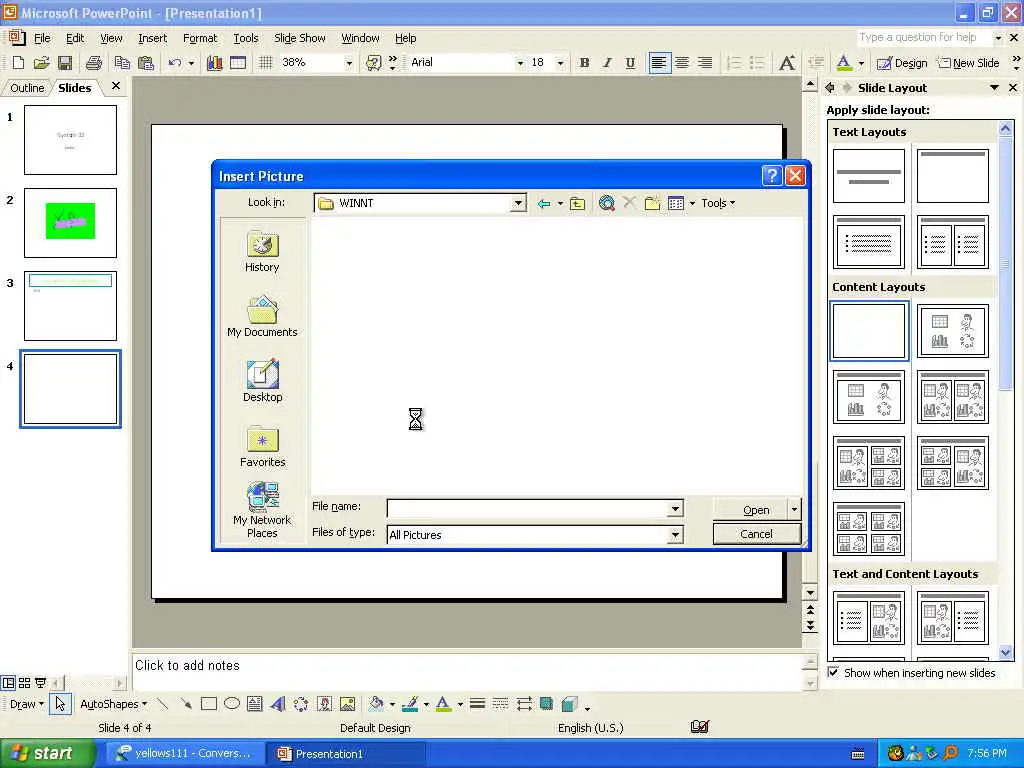Switch to the Outline tab
This screenshot has height=768, width=1024.
coord(27,88)
